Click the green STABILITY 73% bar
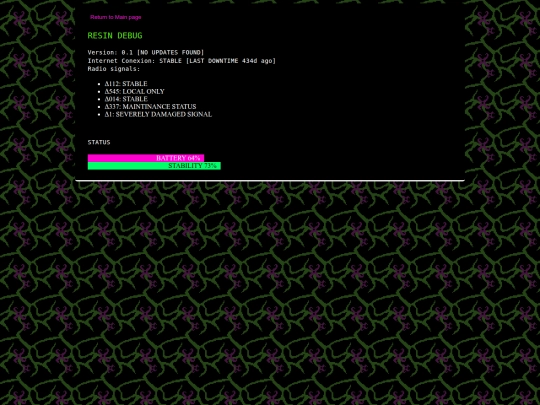540x405 pixels. pos(154,166)
